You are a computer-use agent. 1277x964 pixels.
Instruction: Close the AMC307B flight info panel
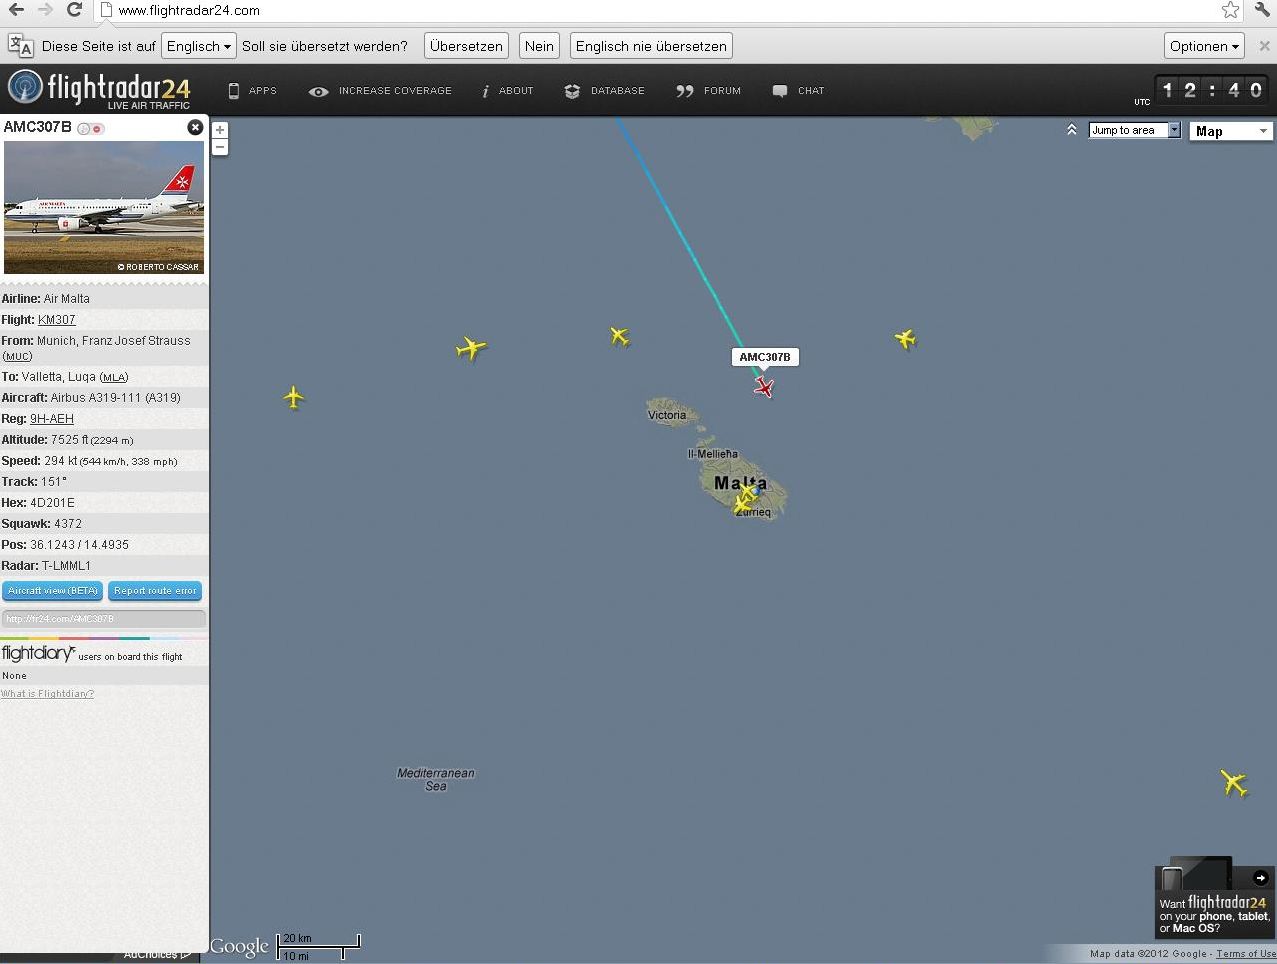[195, 127]
